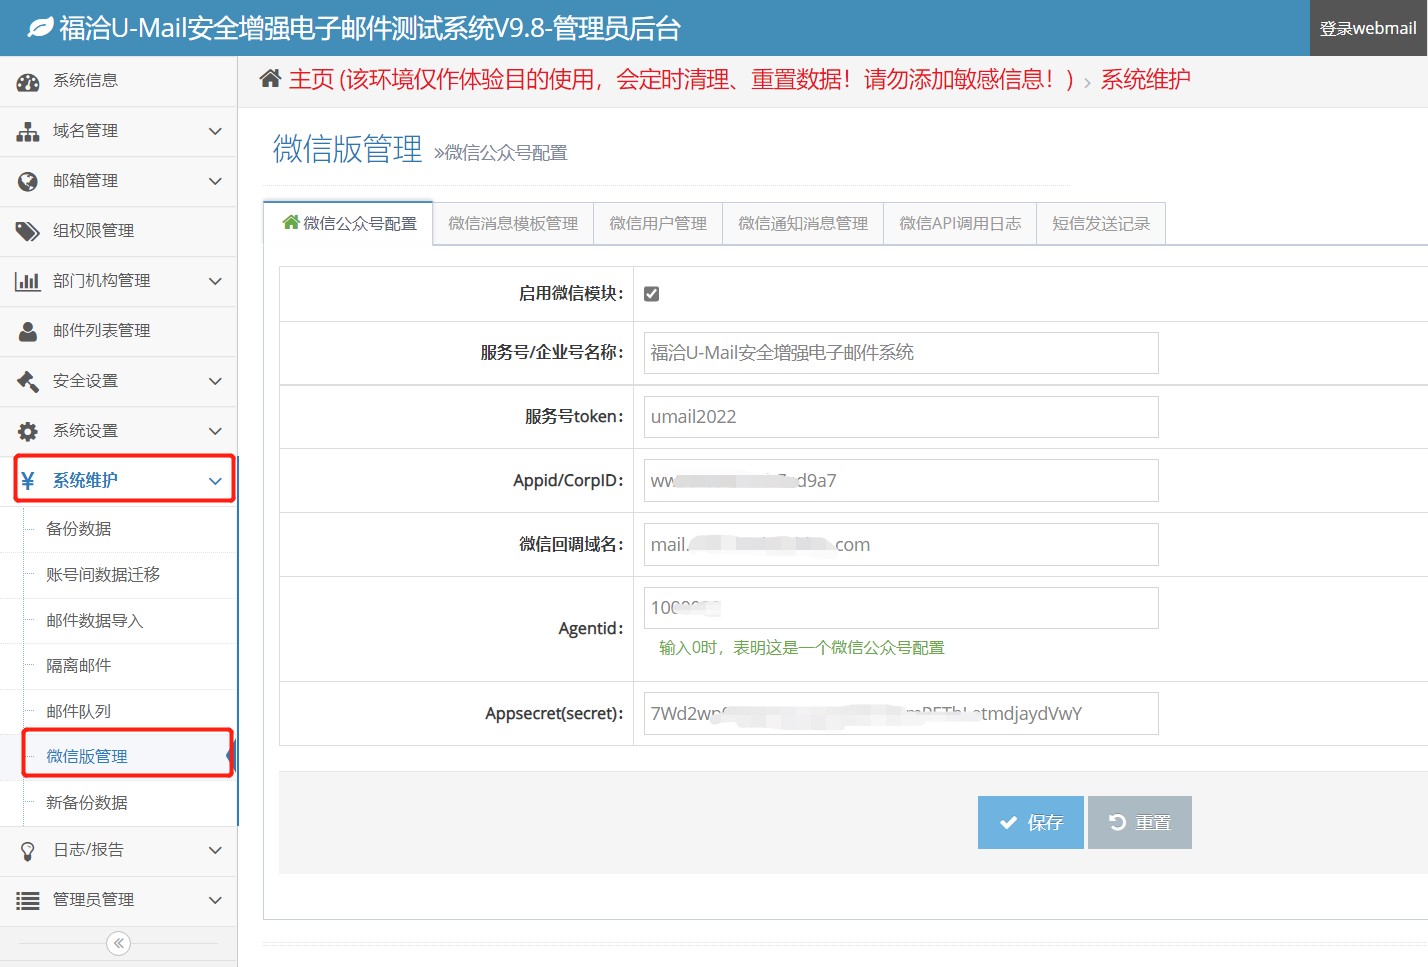
Task: Switch to the 微信消息模板管理 tab
Action: pos(513,224)
